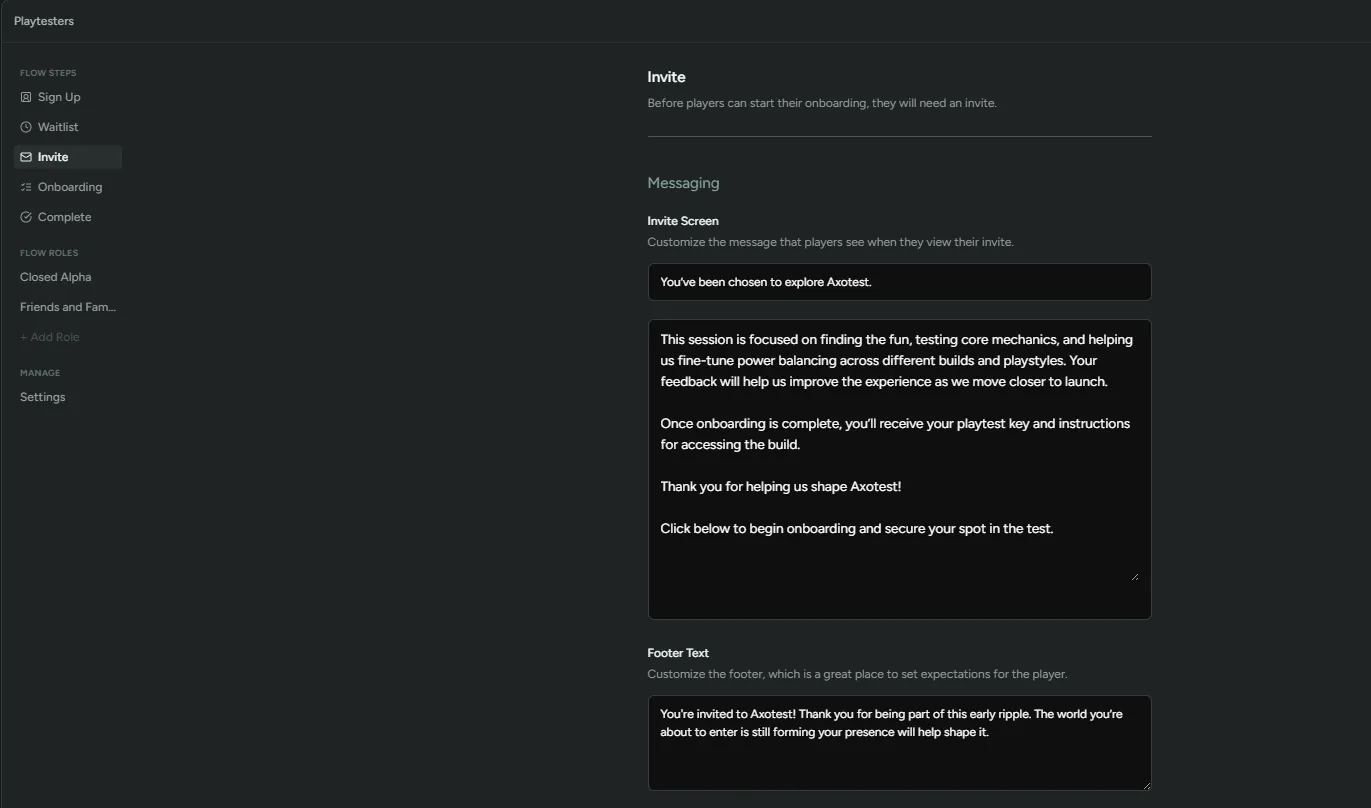Click the invite headline text field

click(x=899, y=281)
